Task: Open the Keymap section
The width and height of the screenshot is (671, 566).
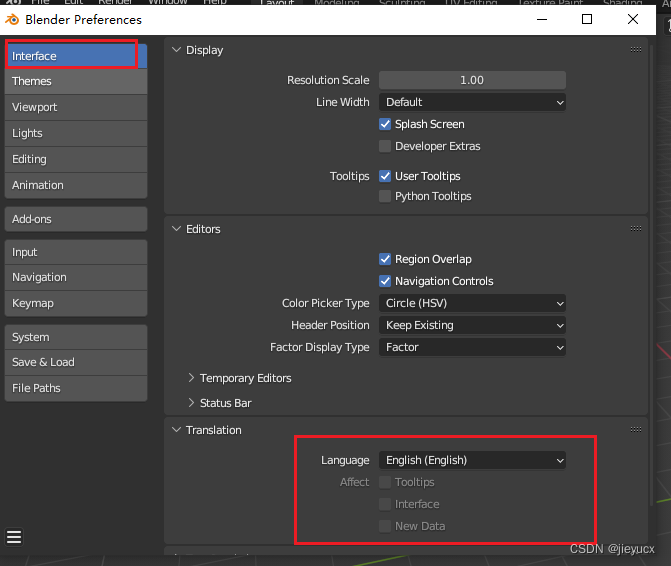Action: tap(76, 303)
